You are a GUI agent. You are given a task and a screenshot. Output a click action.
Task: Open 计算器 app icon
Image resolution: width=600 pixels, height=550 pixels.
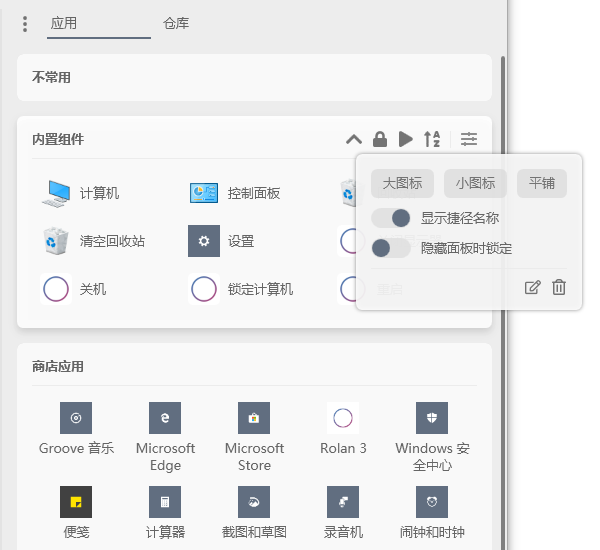click(x=165, y=502)
